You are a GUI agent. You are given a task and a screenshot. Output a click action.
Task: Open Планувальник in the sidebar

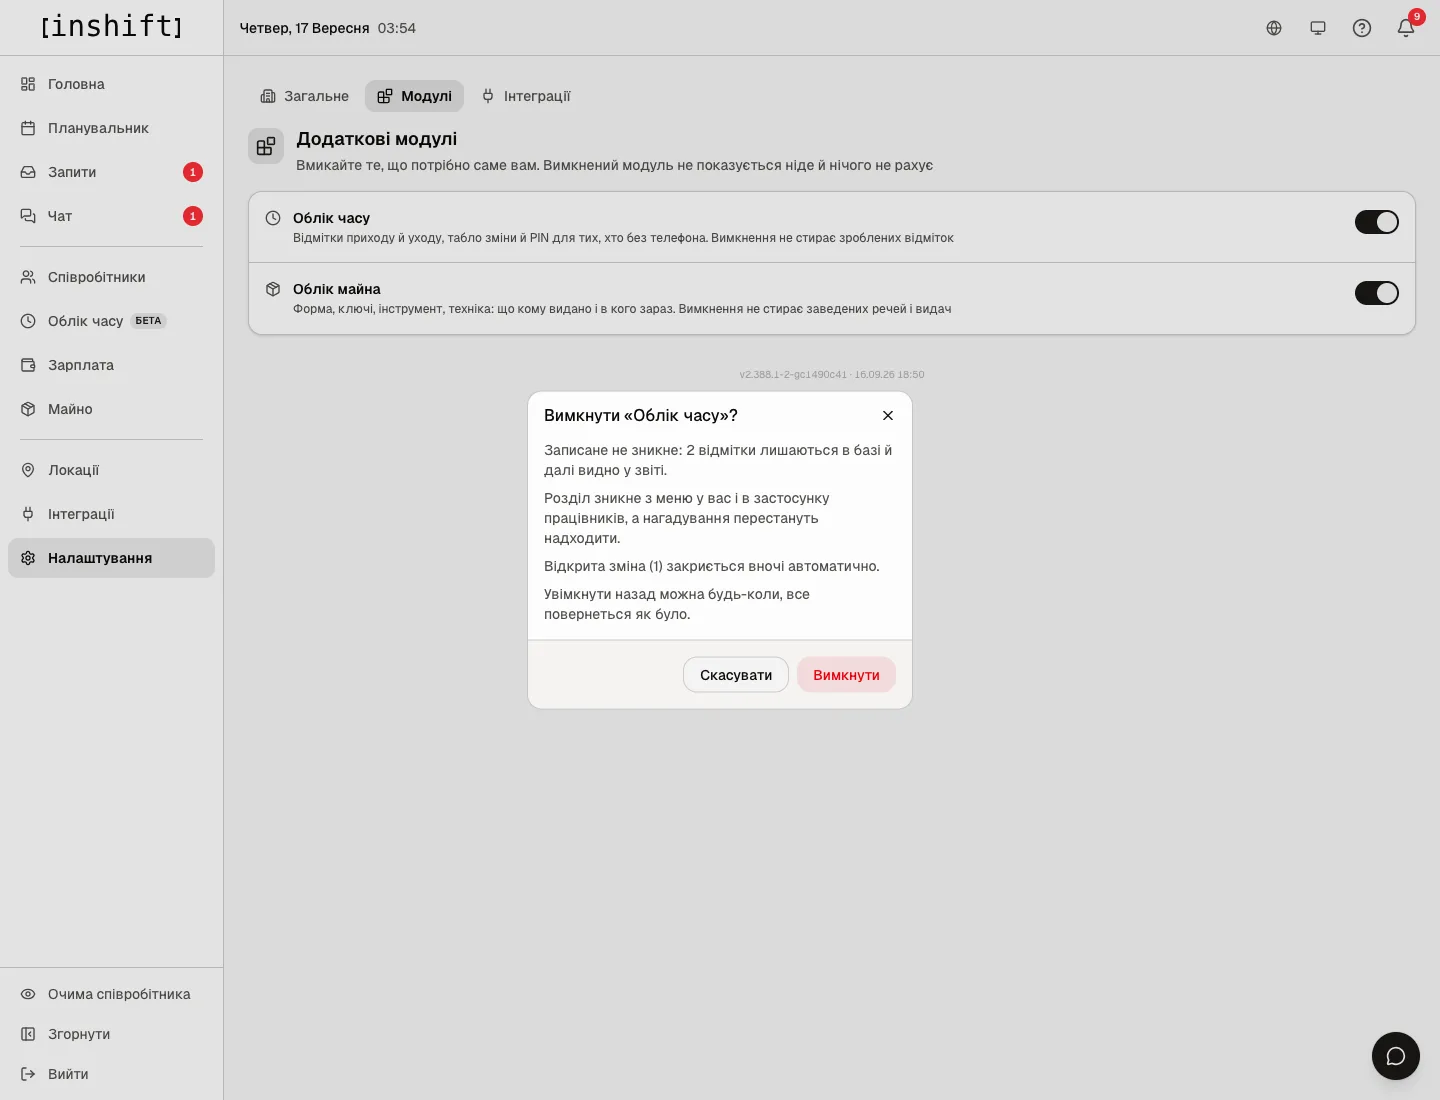(x=111, y=128)
